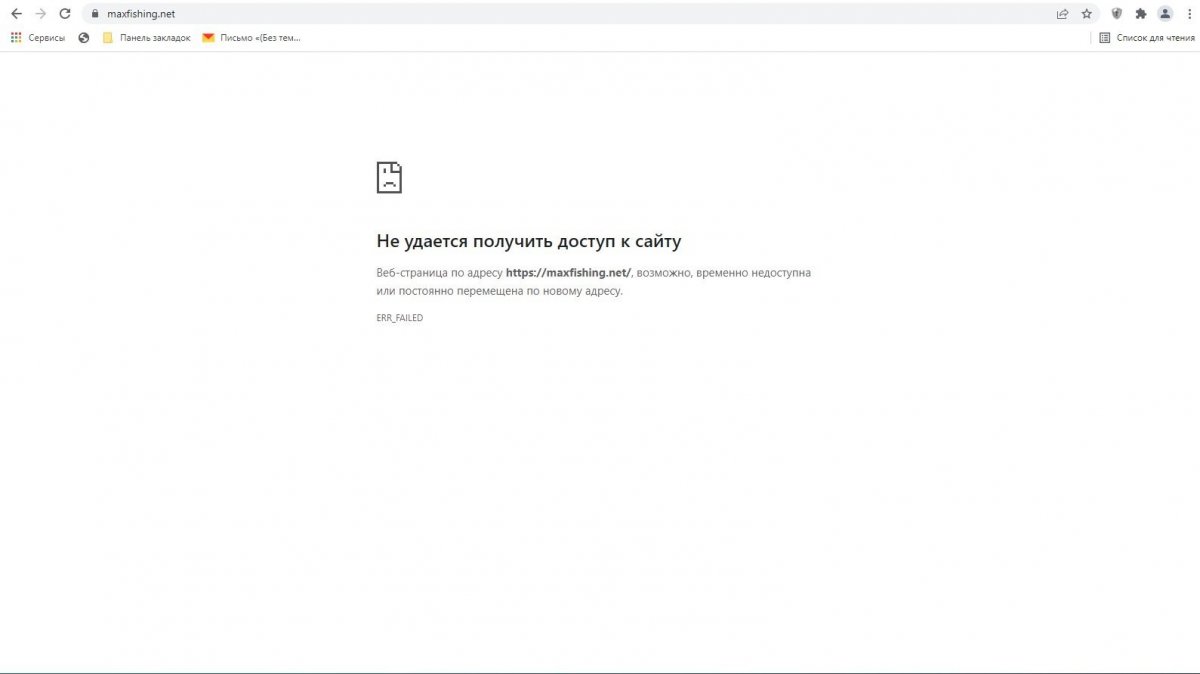Open the shield extension icon
The width and height of the screenshot is (1200, 674).
1117,14
